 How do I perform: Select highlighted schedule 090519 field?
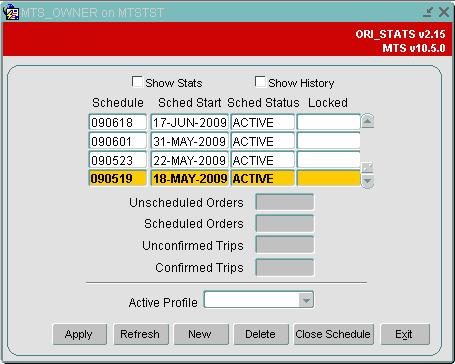tap(118, 178)
